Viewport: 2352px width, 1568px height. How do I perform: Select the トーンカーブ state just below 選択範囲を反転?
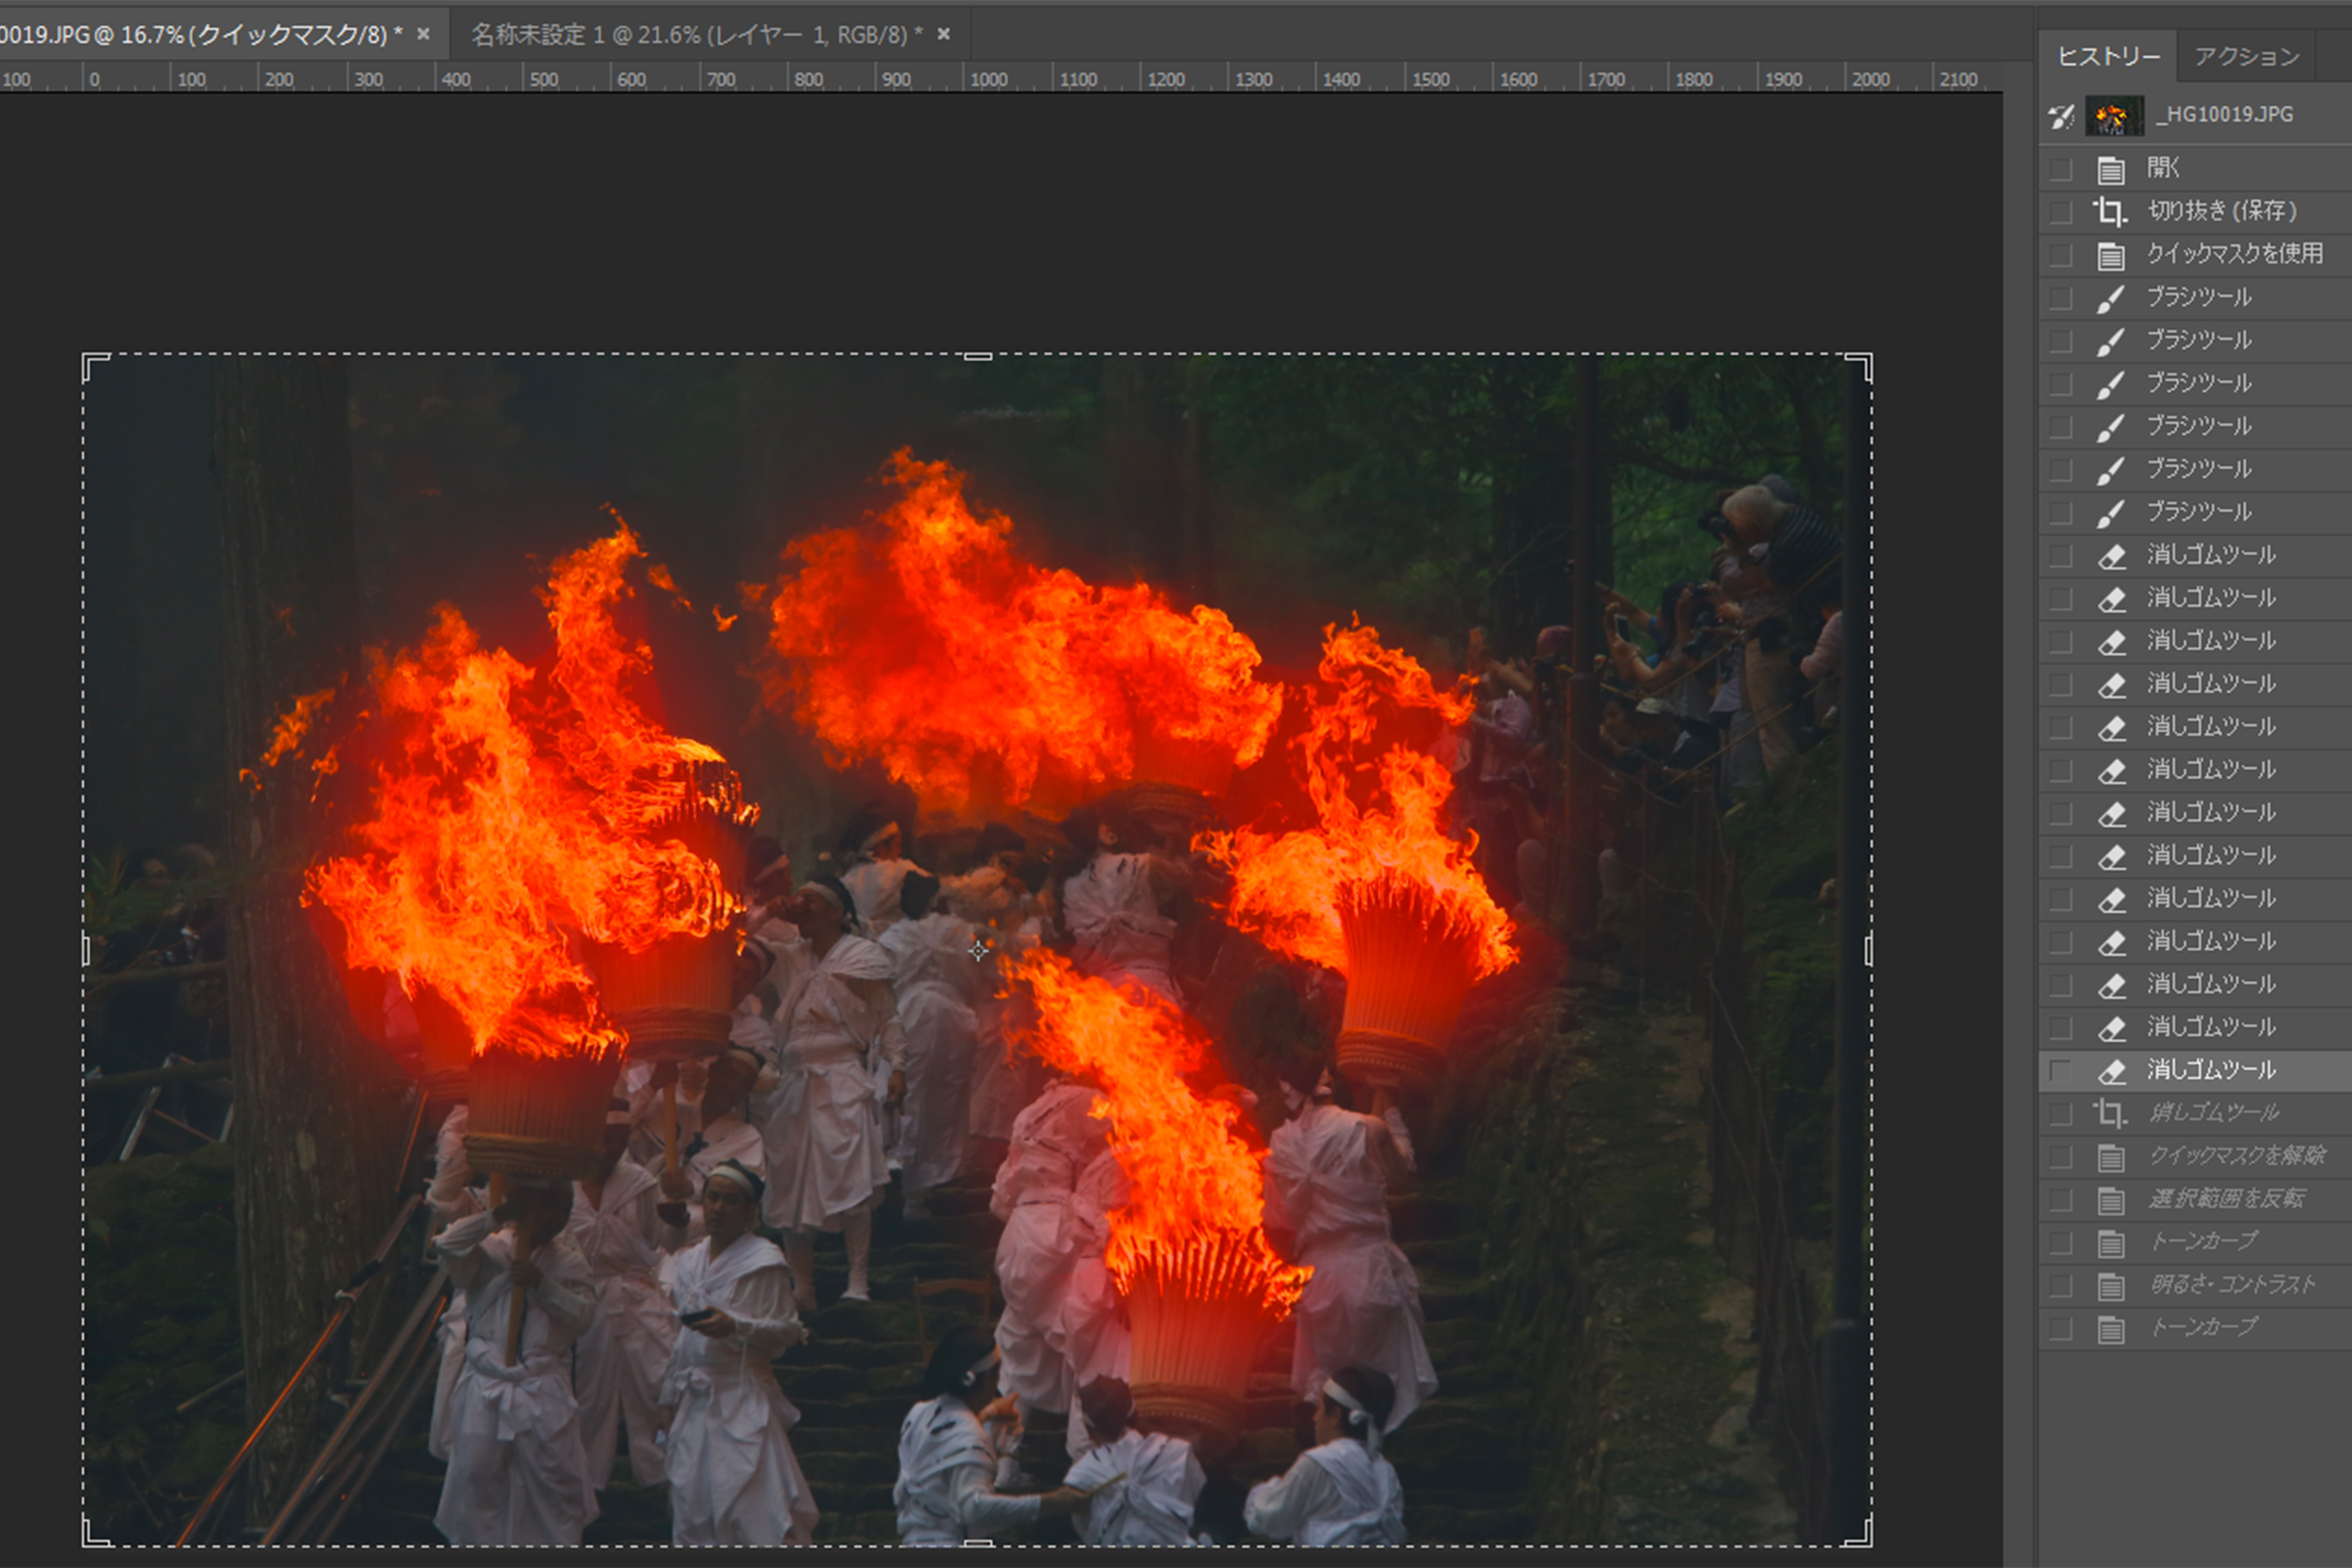click(2196, 1243)
